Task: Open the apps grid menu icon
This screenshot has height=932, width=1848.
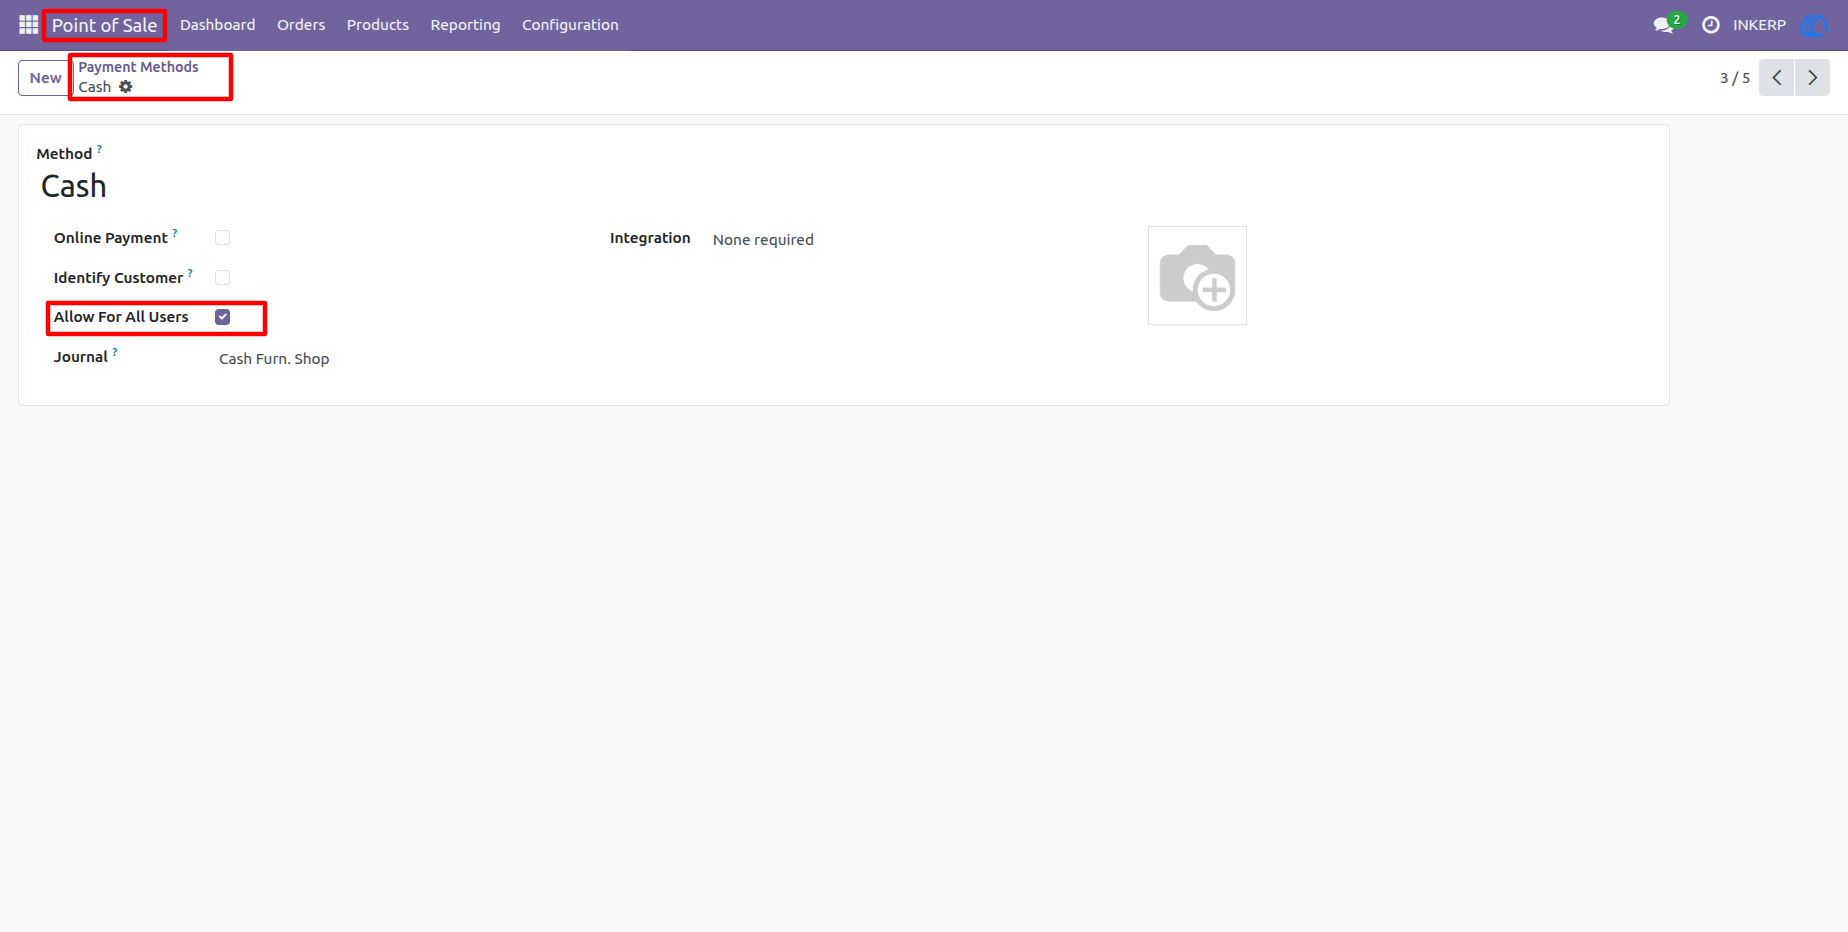Action: tap(28, 25)
